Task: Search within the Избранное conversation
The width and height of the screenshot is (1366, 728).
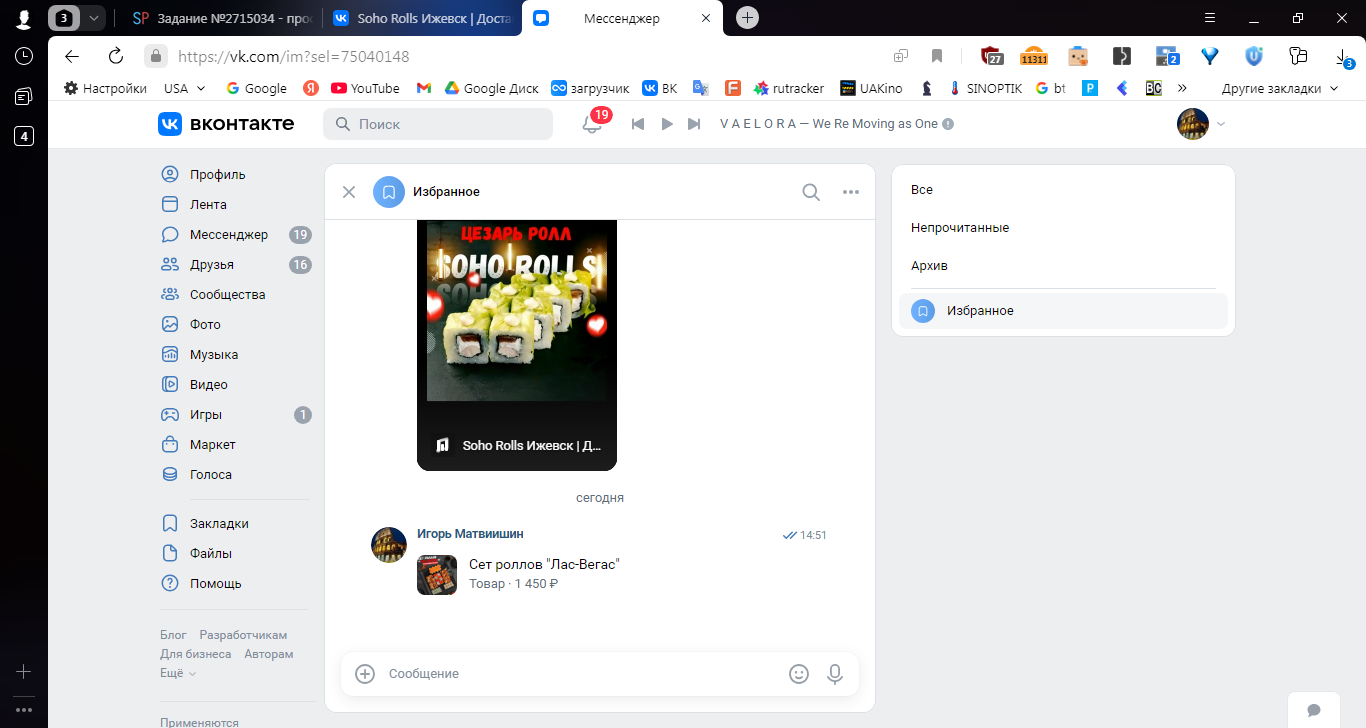Action: tap(811, 192)
